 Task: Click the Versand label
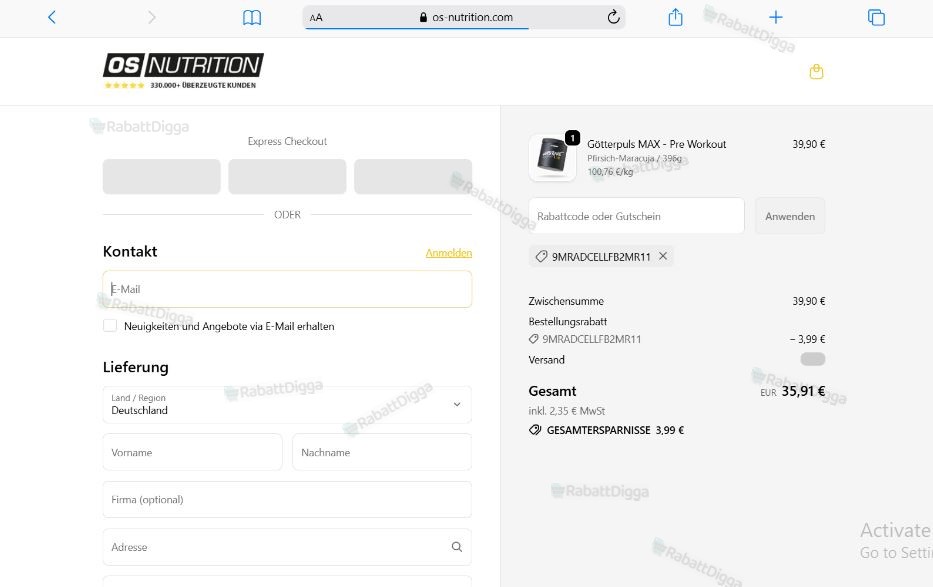click(546, 360)
